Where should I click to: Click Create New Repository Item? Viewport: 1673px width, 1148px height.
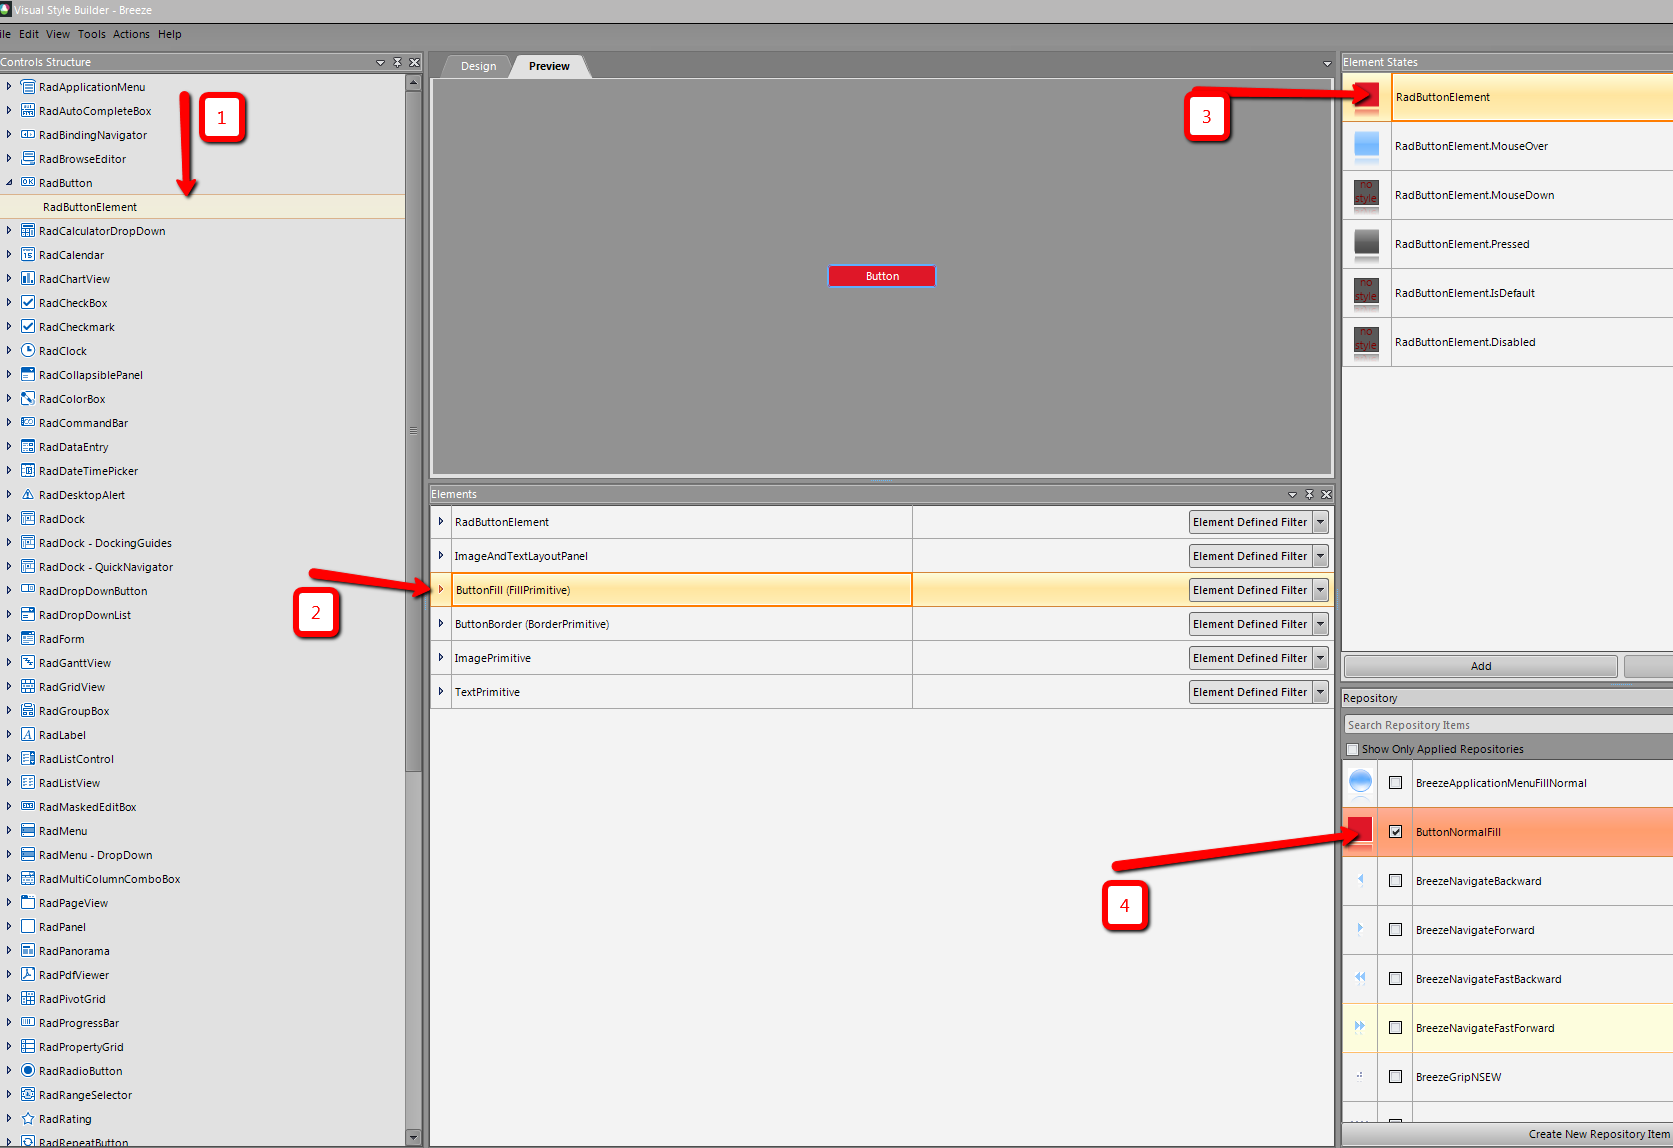click(1600, 1134)
